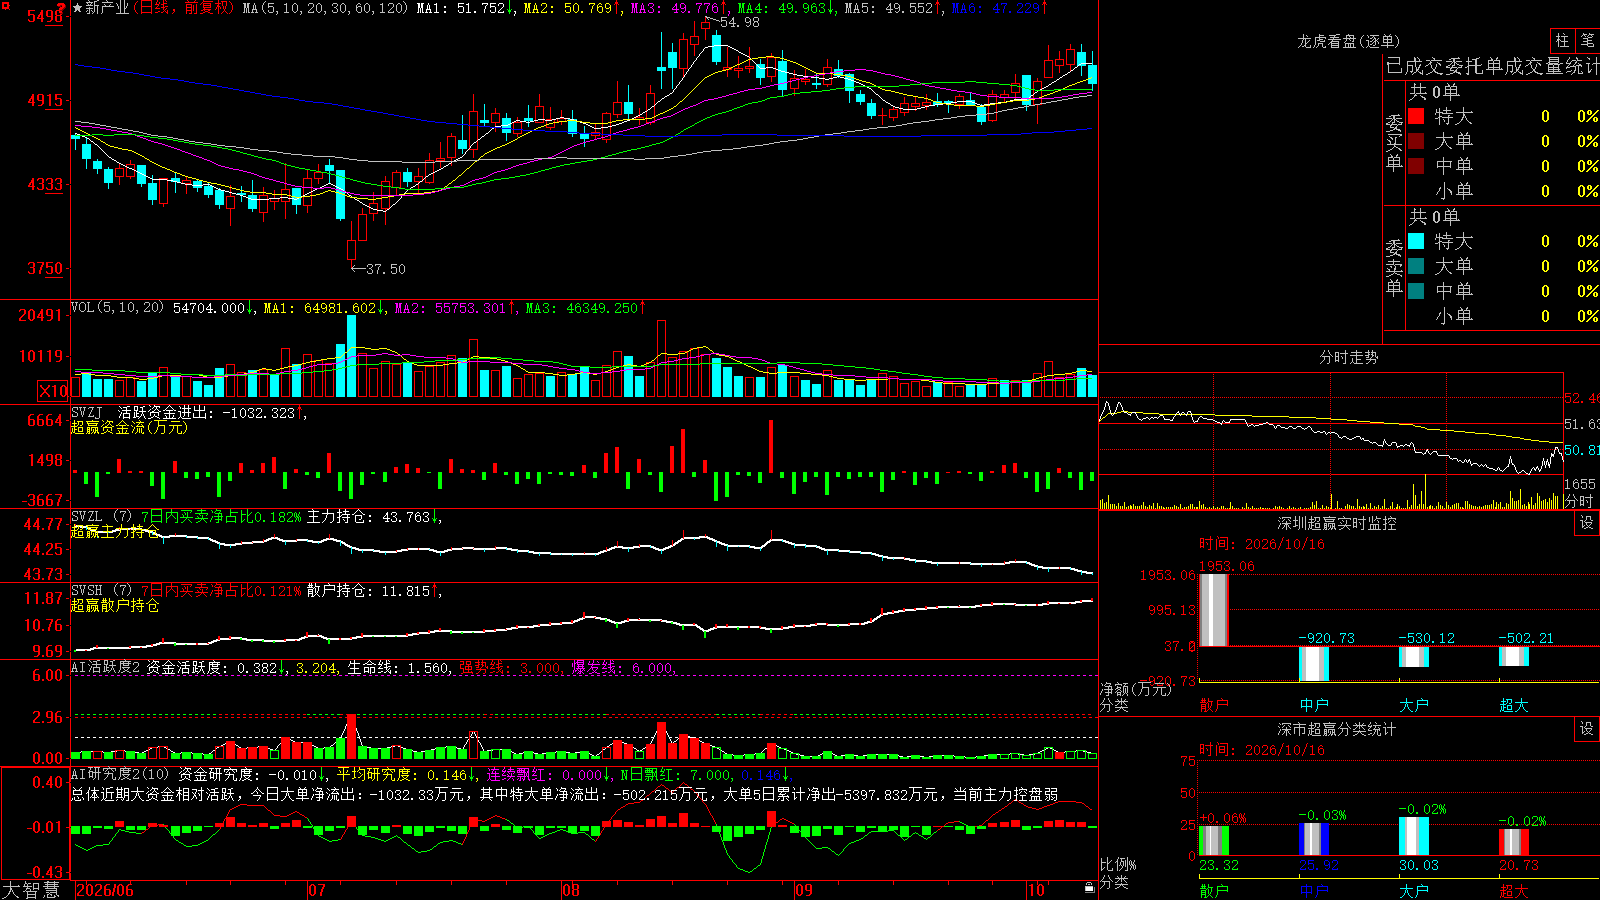Click the SVSH (7) indicator label
The width and height of the screenshot is (1600, 900).
click(x=101, y=591)
